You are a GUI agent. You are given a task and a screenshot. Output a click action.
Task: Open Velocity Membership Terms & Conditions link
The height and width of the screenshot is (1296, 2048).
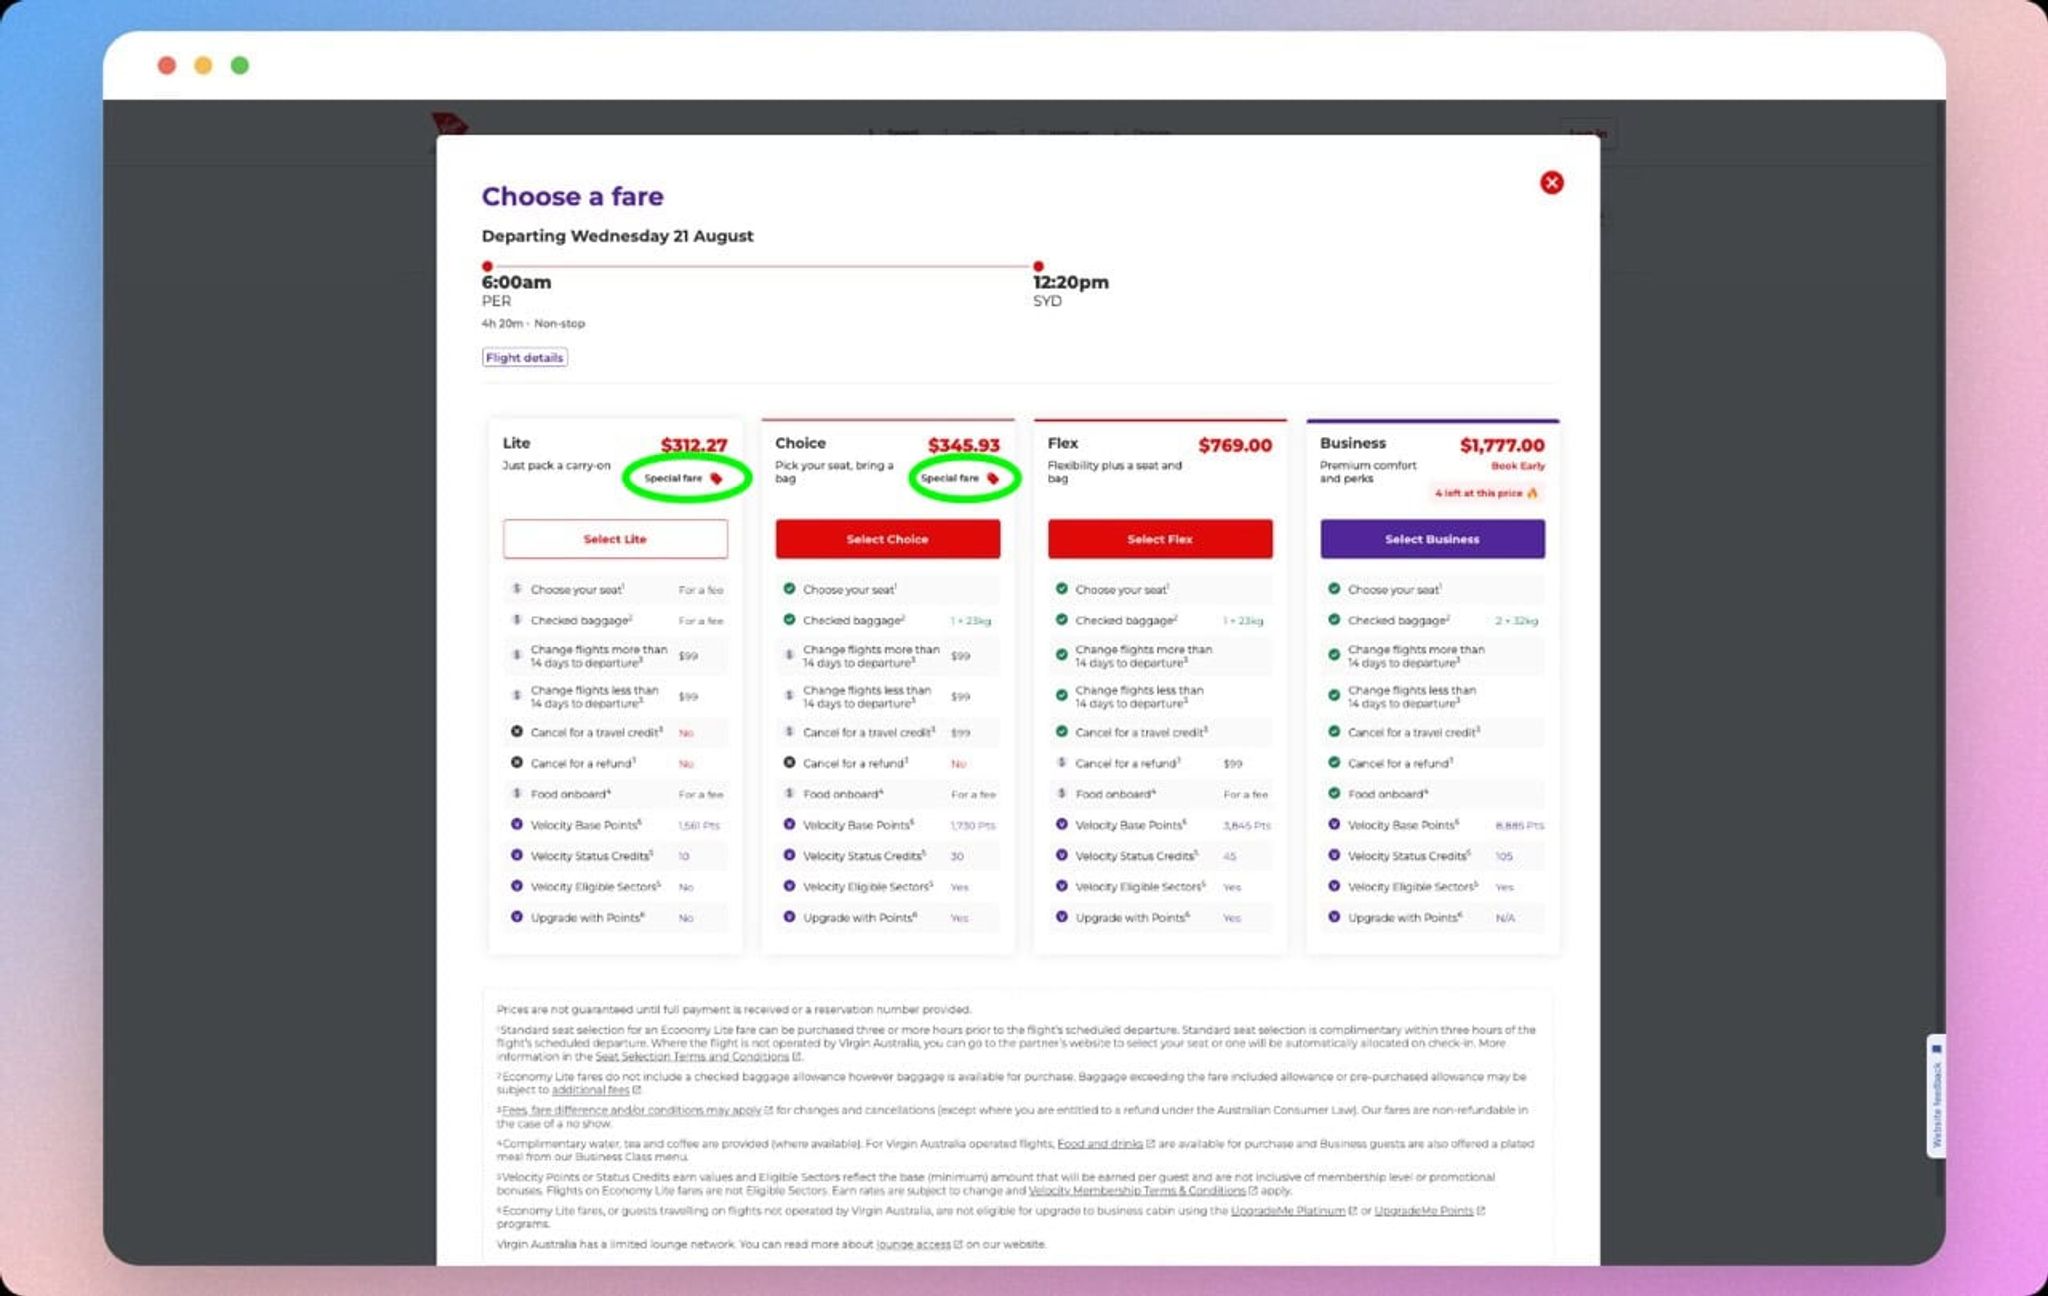coord(1137,1191)
